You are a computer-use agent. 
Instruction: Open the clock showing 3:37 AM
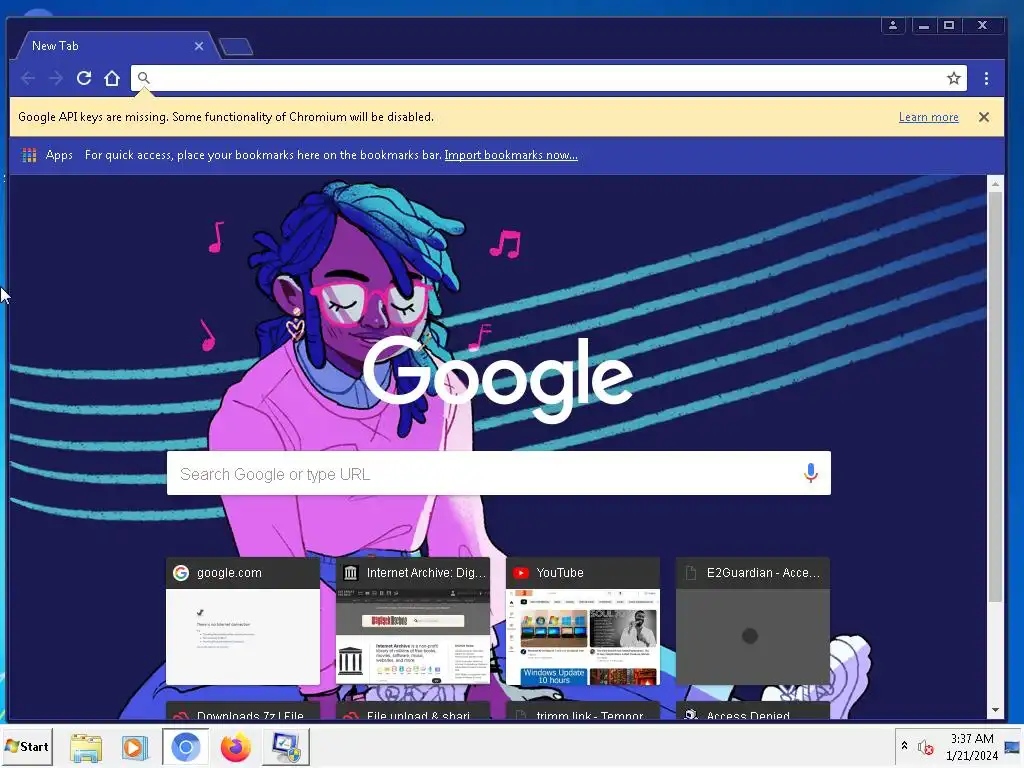pos(972,747)
